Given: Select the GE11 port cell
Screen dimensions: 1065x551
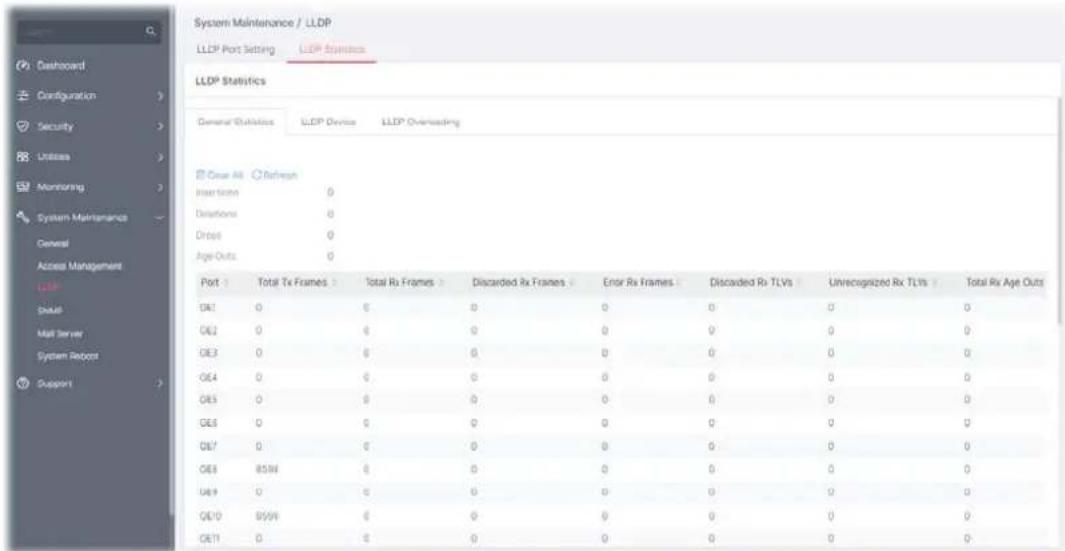Looking at the screenshot, I should click(211, 538).
